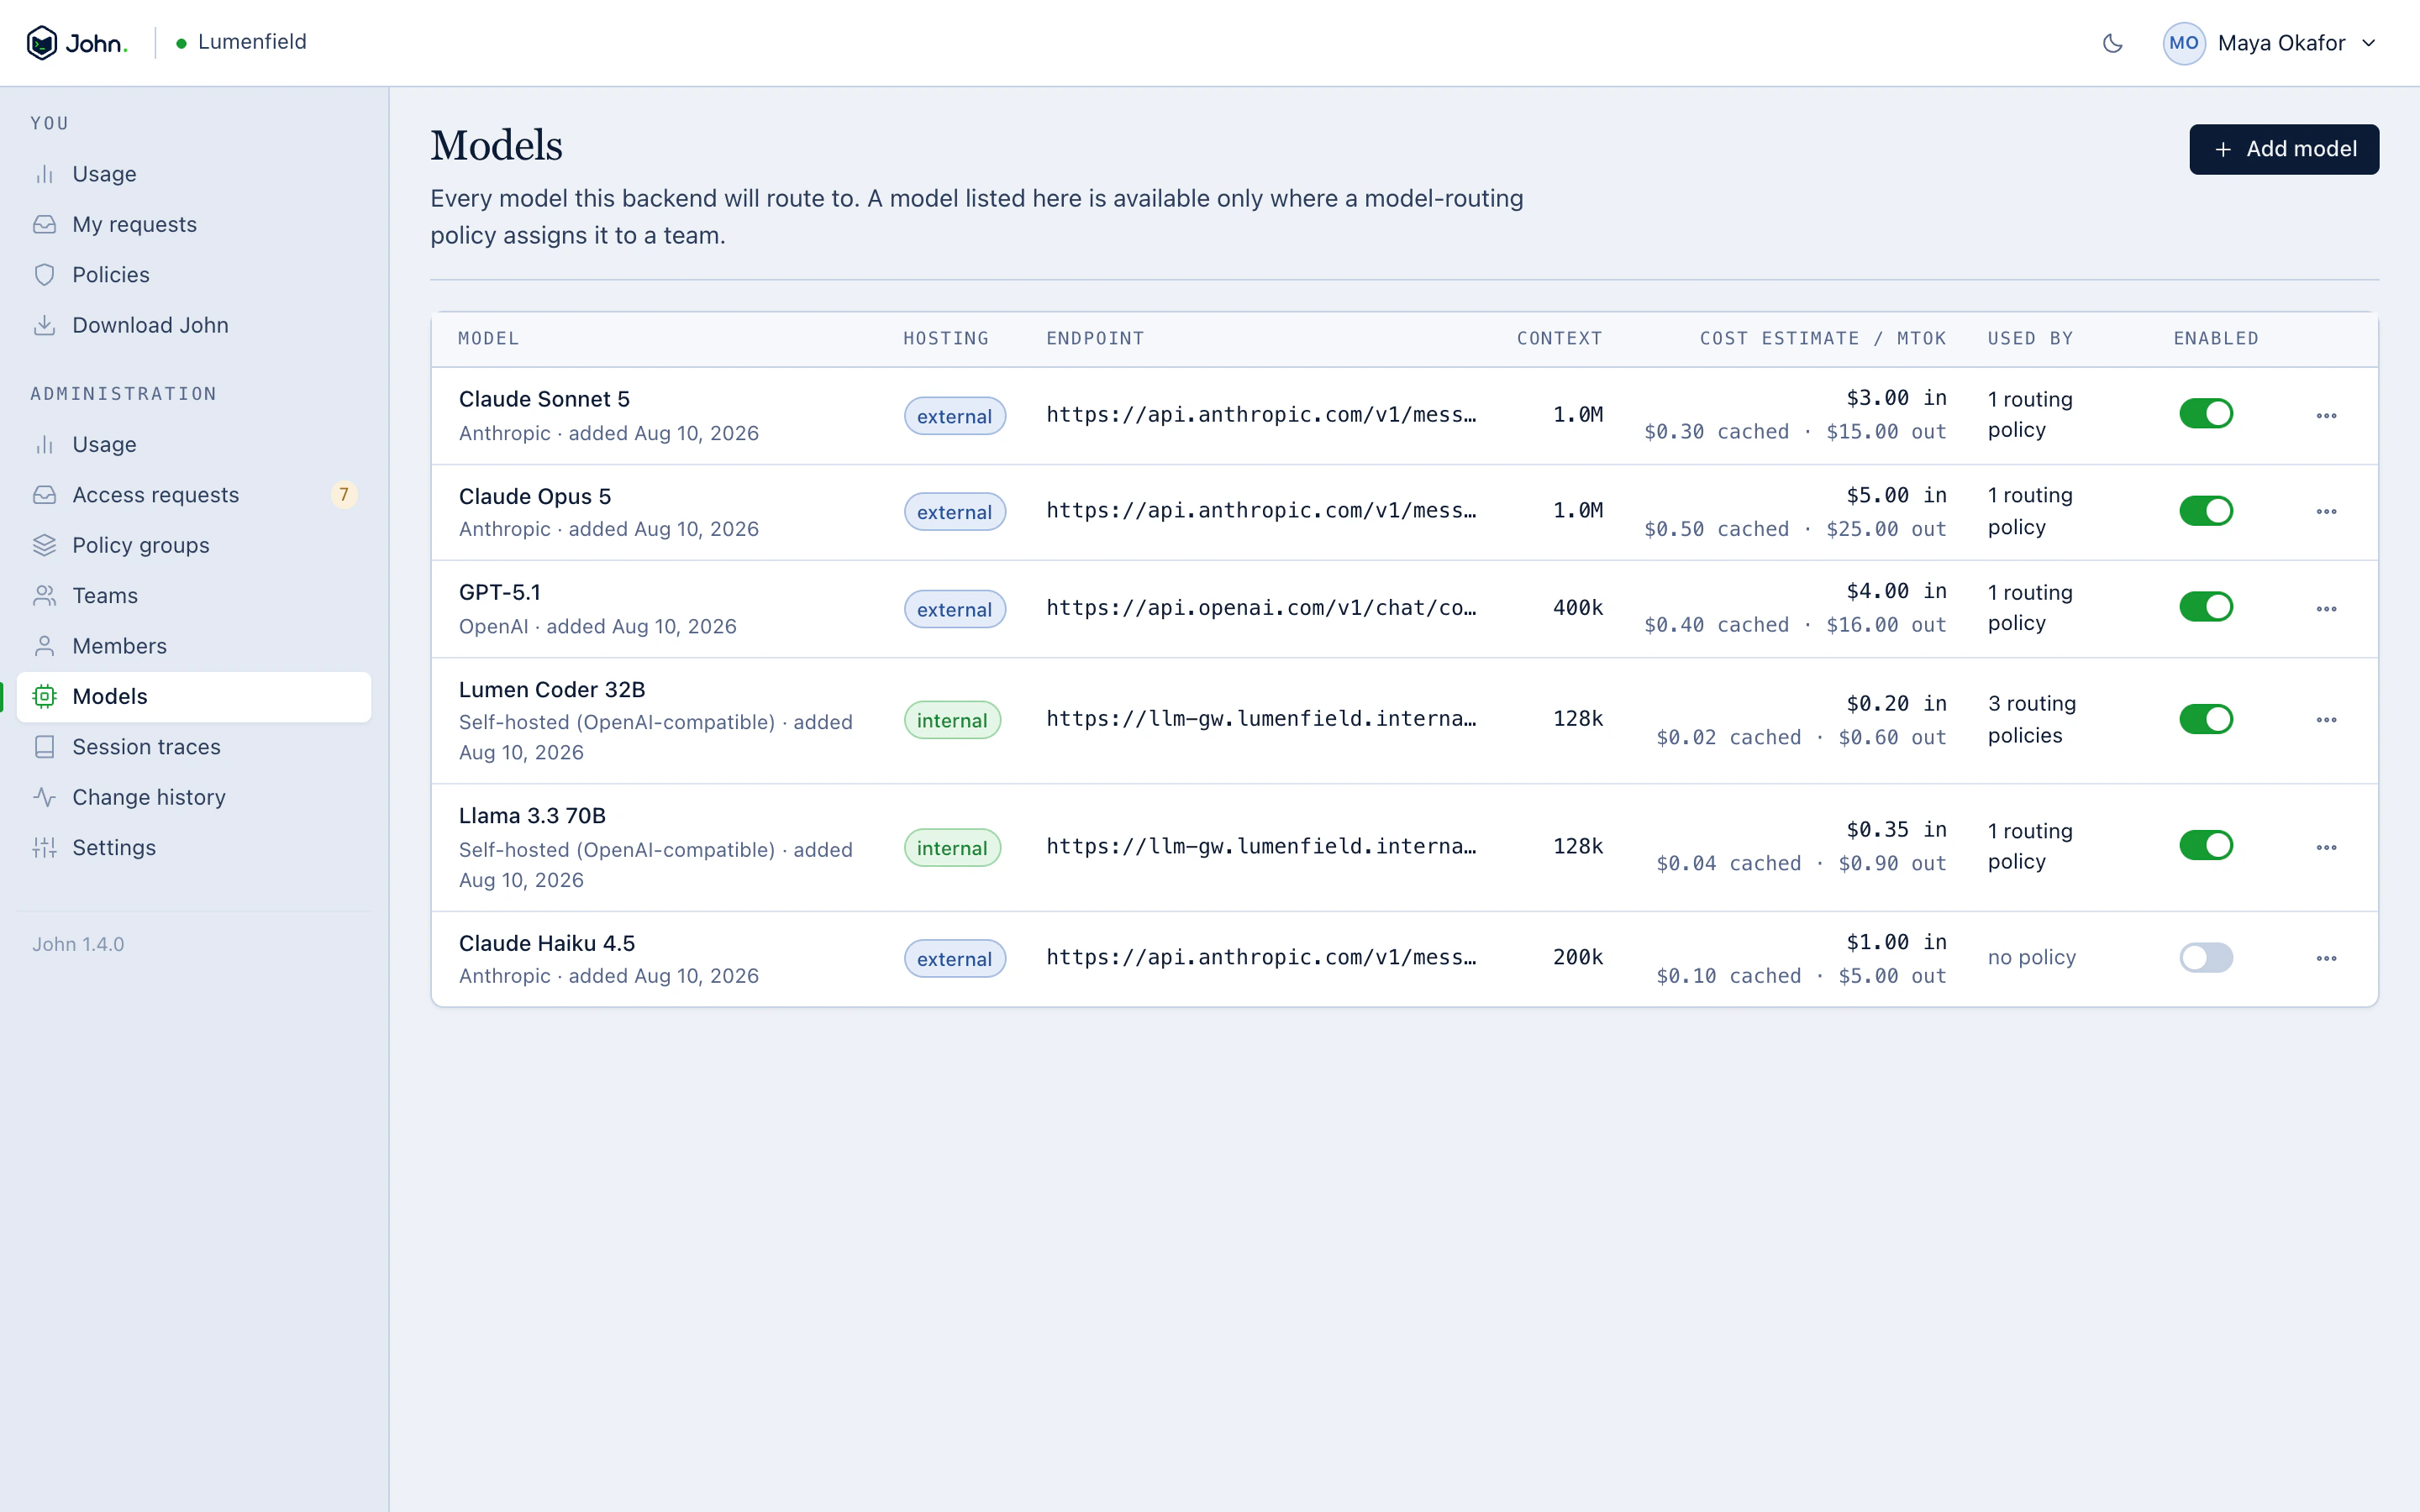Click the Lumenfield workspace name
Viewport: 2420px width, 1512px height.
point(252,42)
